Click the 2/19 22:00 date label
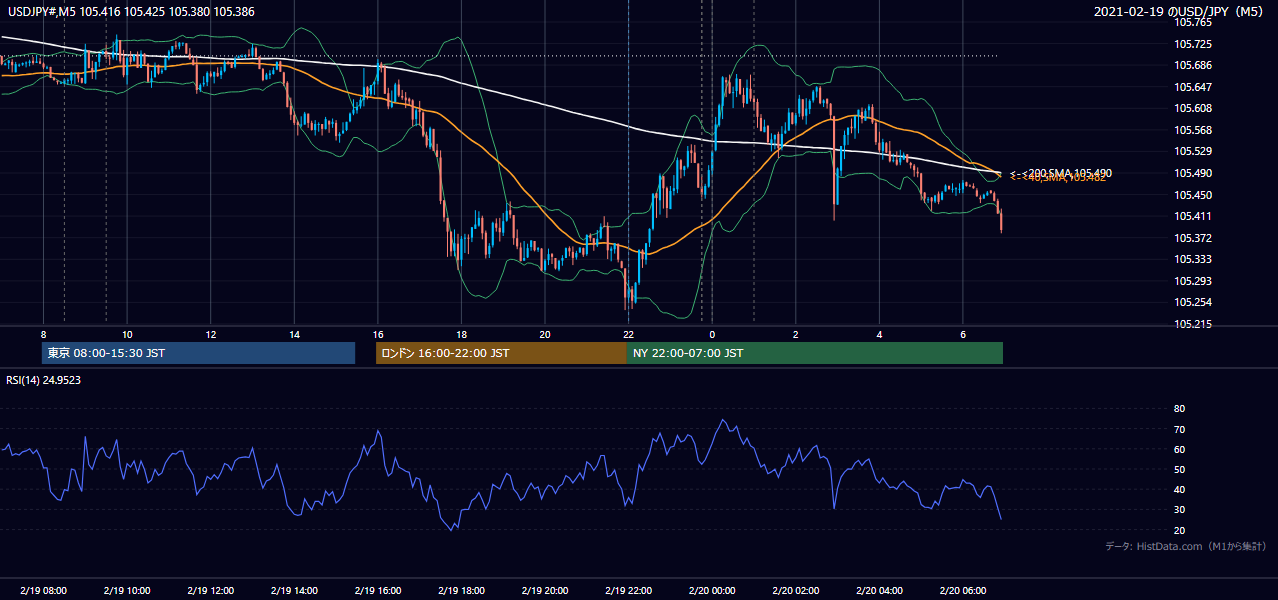This screenshot has height=600, width=1278. (628, 591)
